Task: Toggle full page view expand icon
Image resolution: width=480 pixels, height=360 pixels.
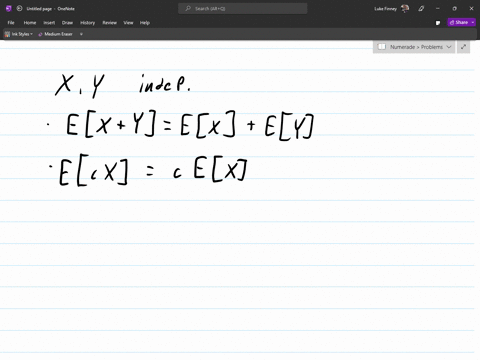Action: coord(463,47)
